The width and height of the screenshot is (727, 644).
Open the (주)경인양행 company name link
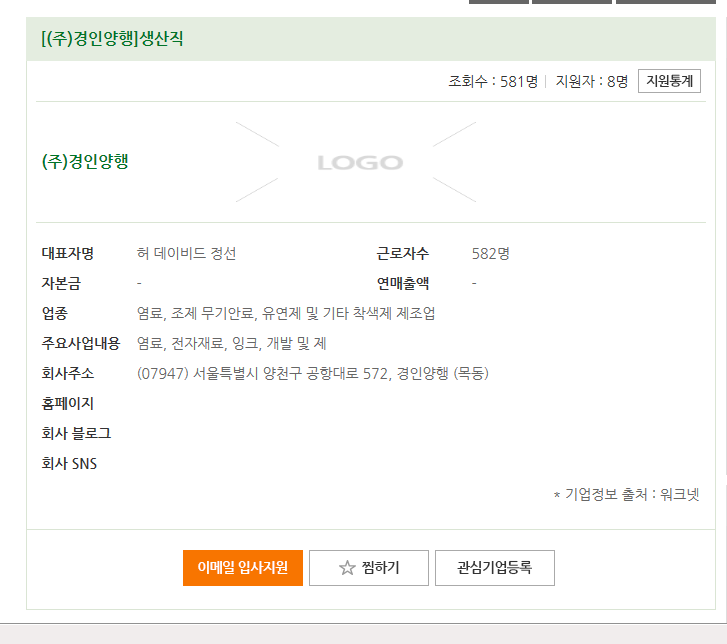click(x=85, y=161)
